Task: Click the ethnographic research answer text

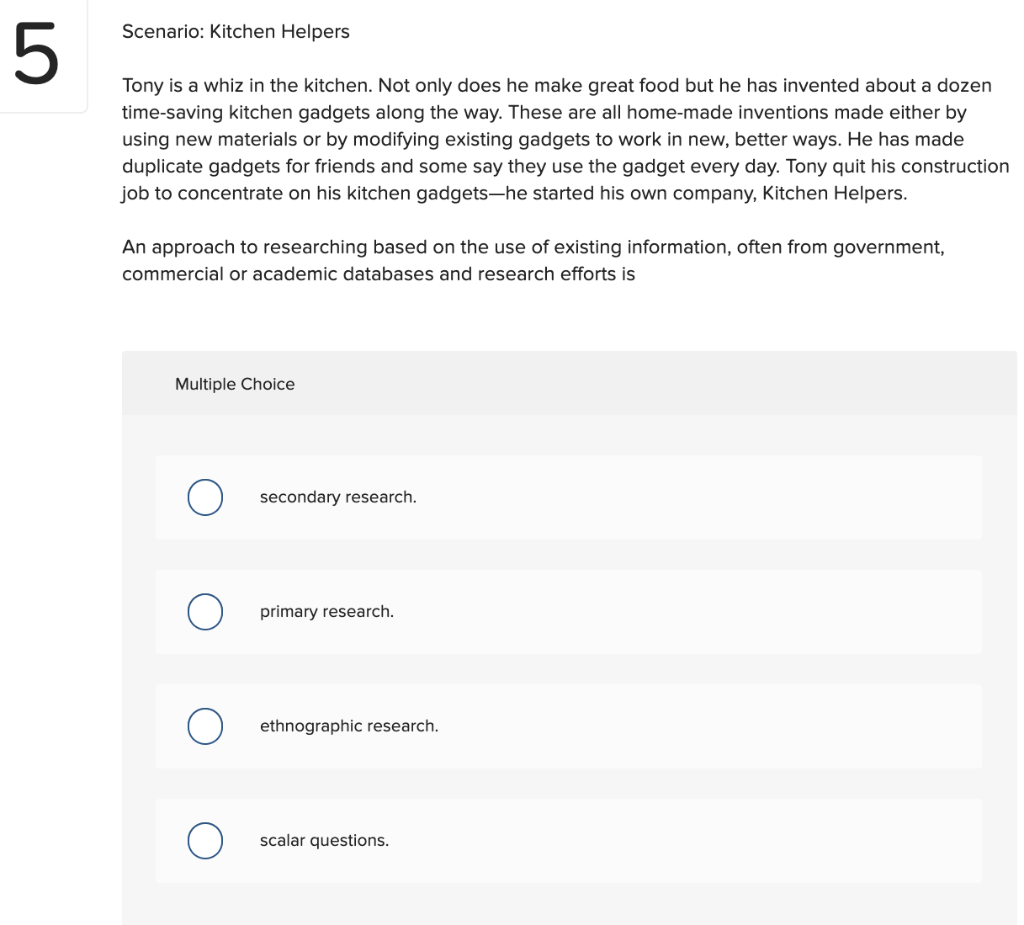Action: click(348, 726)
